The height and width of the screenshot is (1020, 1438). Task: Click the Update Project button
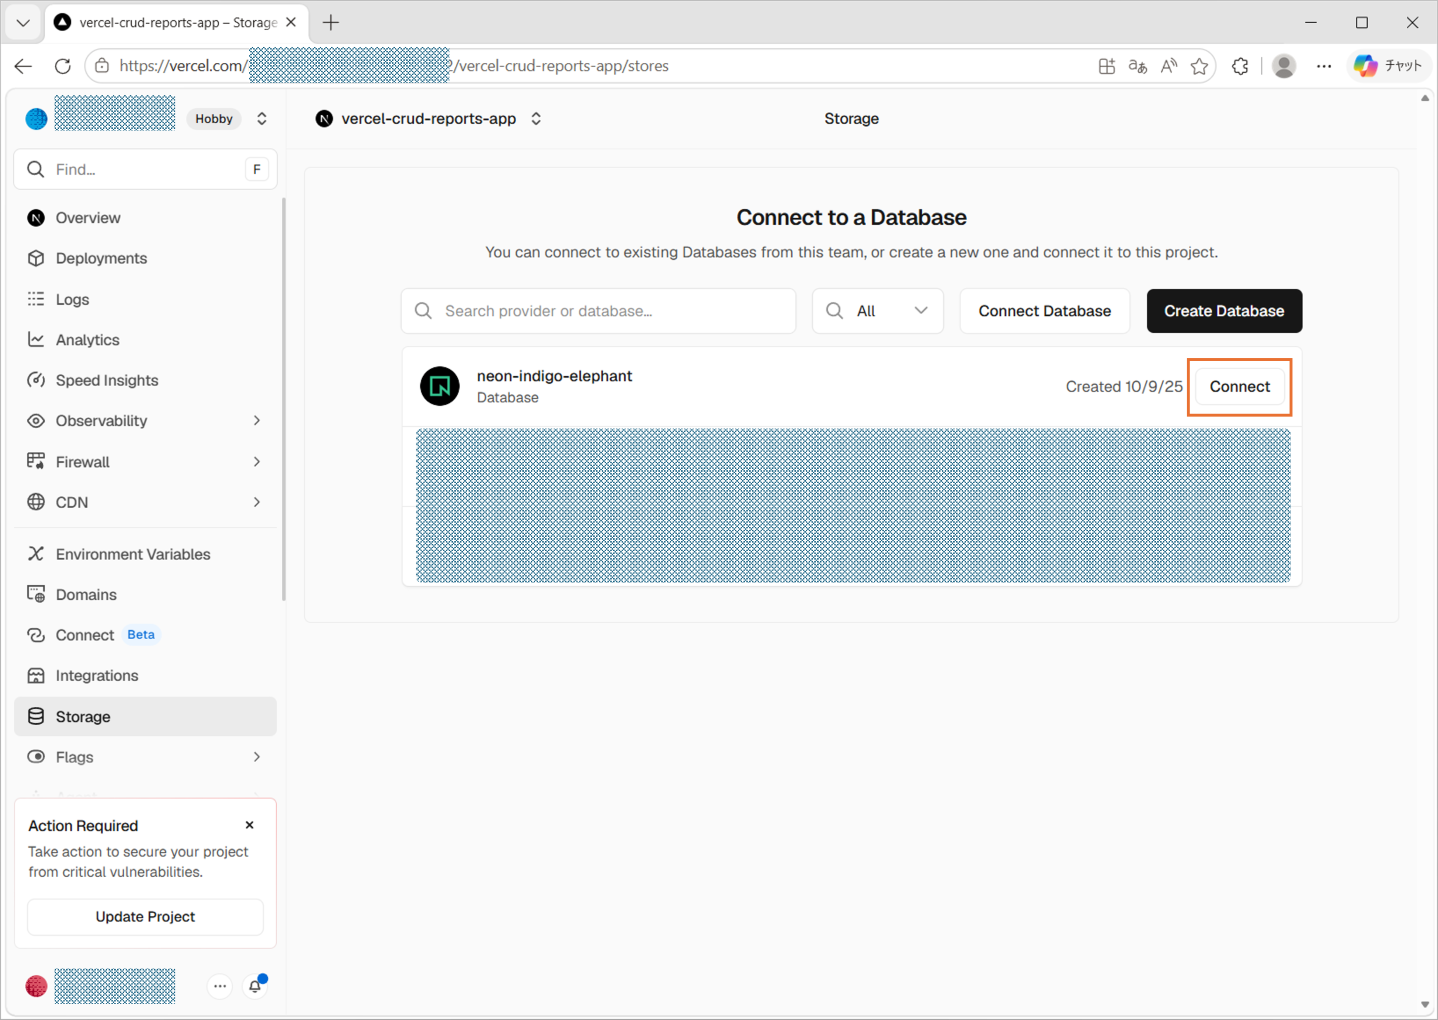[x=145, y=917]
